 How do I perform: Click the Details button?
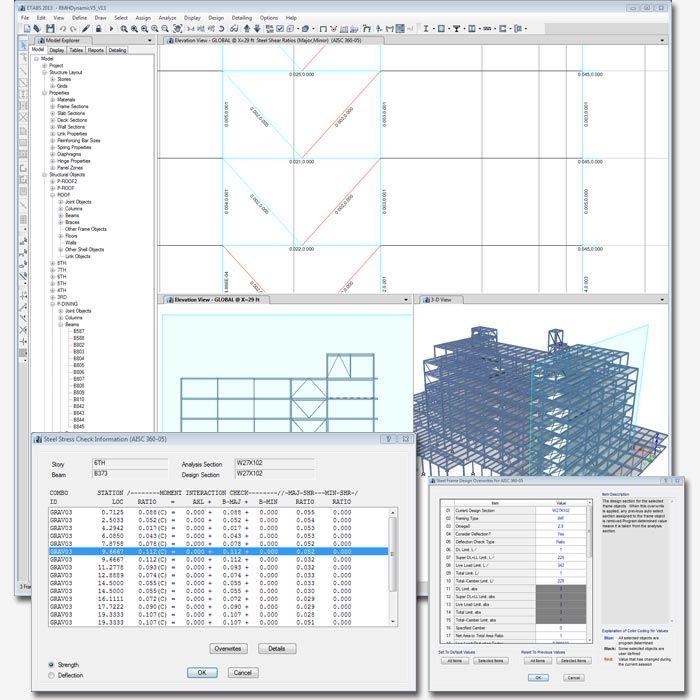[x=277, y=648]
